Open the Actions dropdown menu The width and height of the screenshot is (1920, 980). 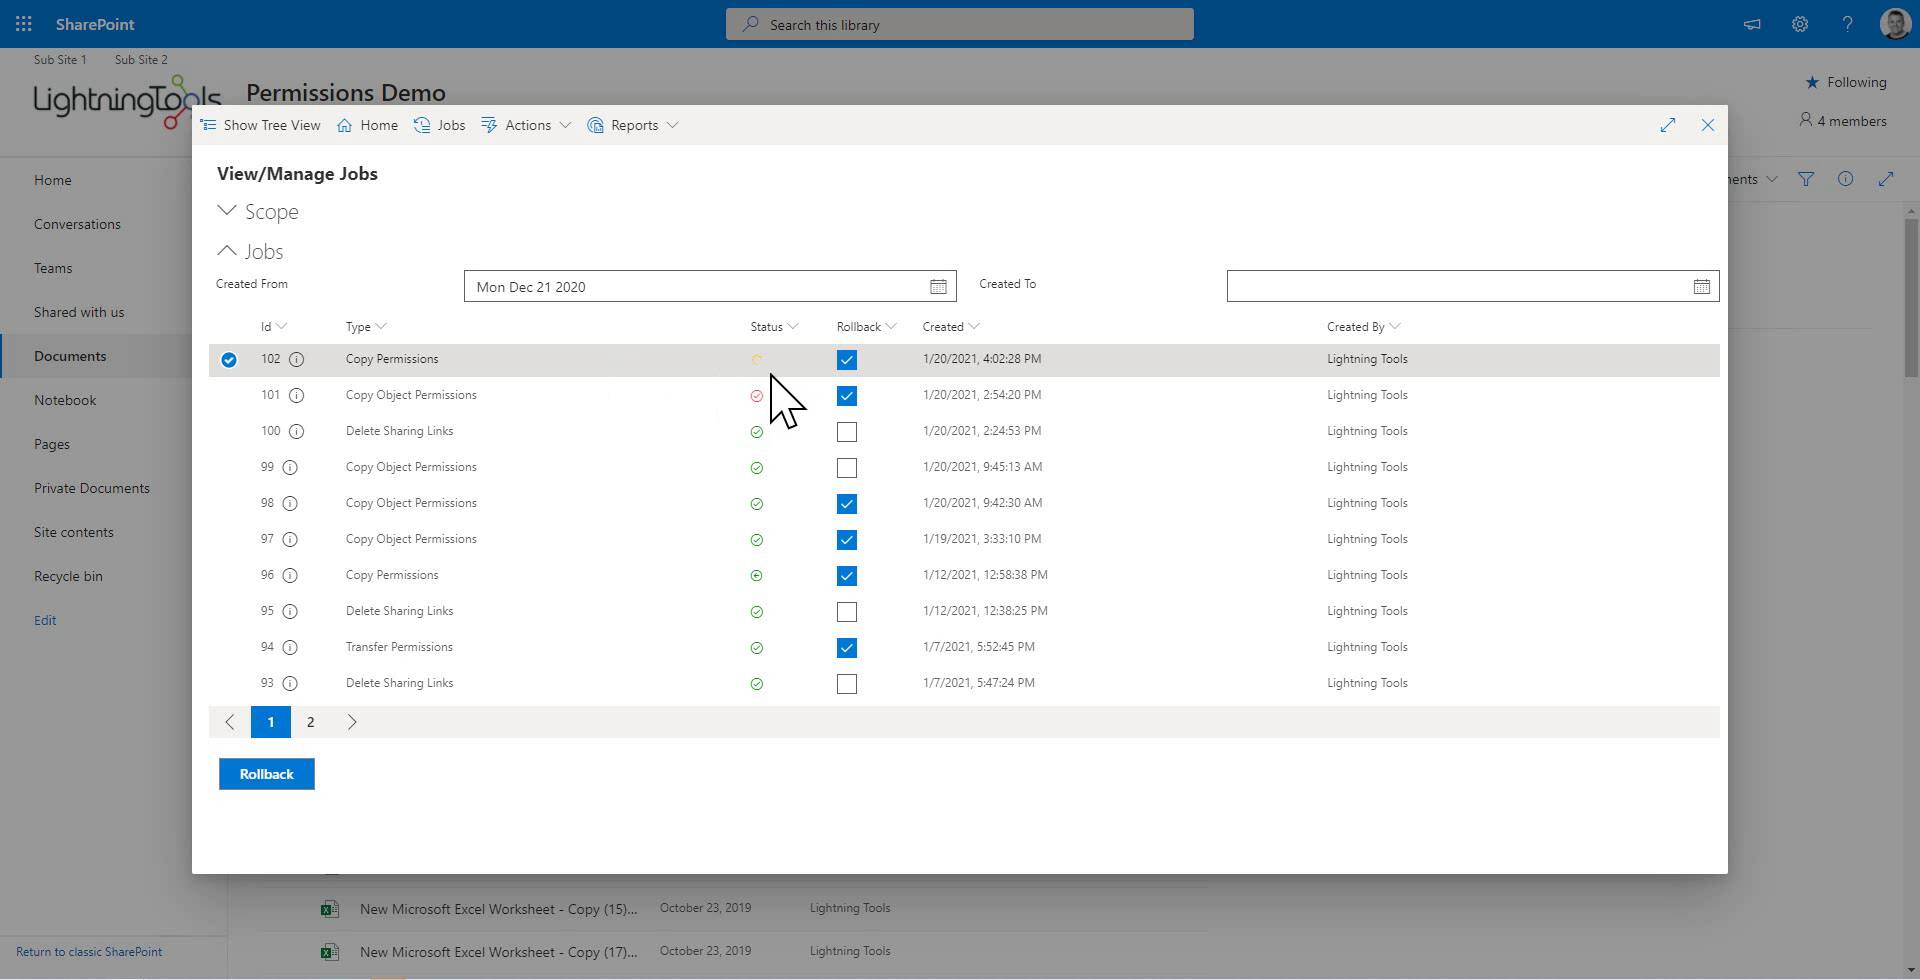[x=527, y=125]
